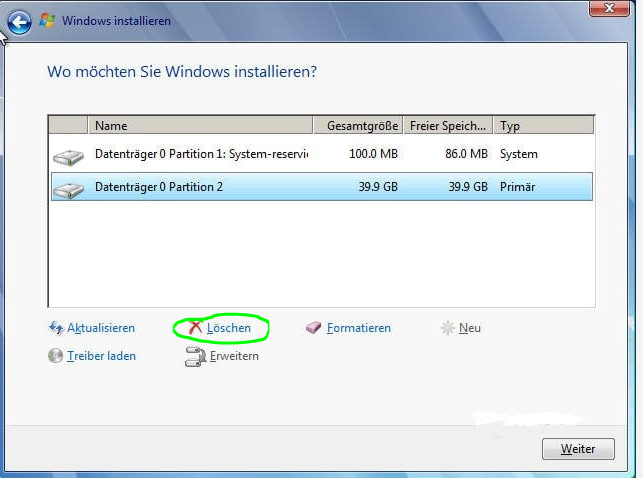This screenshot has height=478, width=643.
Task: Click the Aktualisieren refresh arrows icon
Action: (56, 328)
